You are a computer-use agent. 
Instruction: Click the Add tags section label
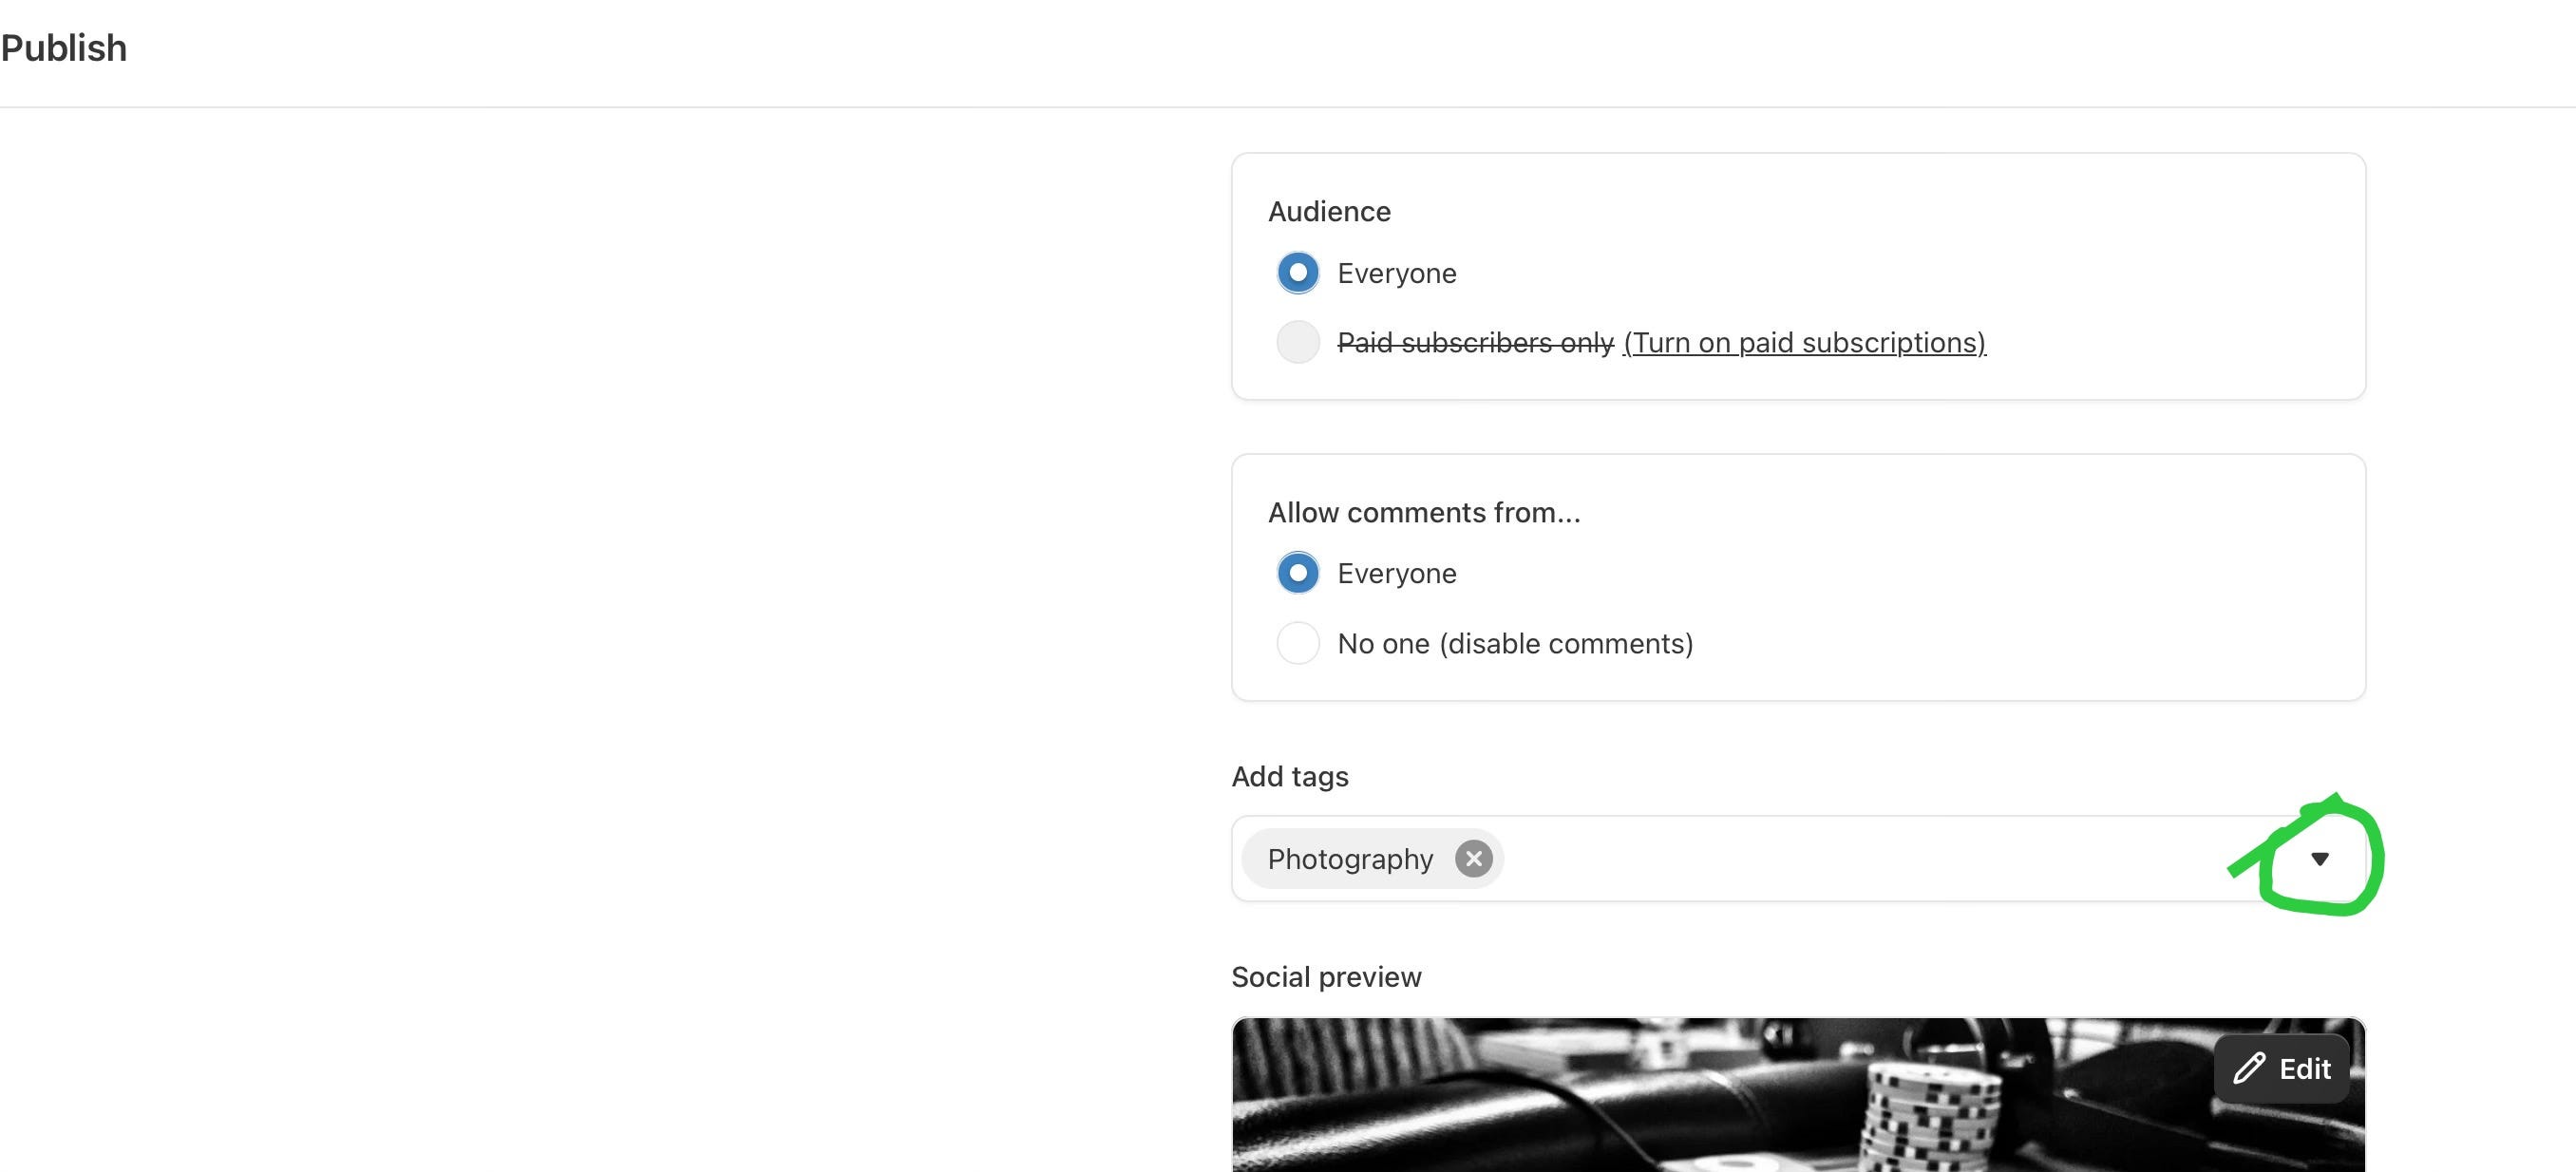click(x=1289, y=776)
